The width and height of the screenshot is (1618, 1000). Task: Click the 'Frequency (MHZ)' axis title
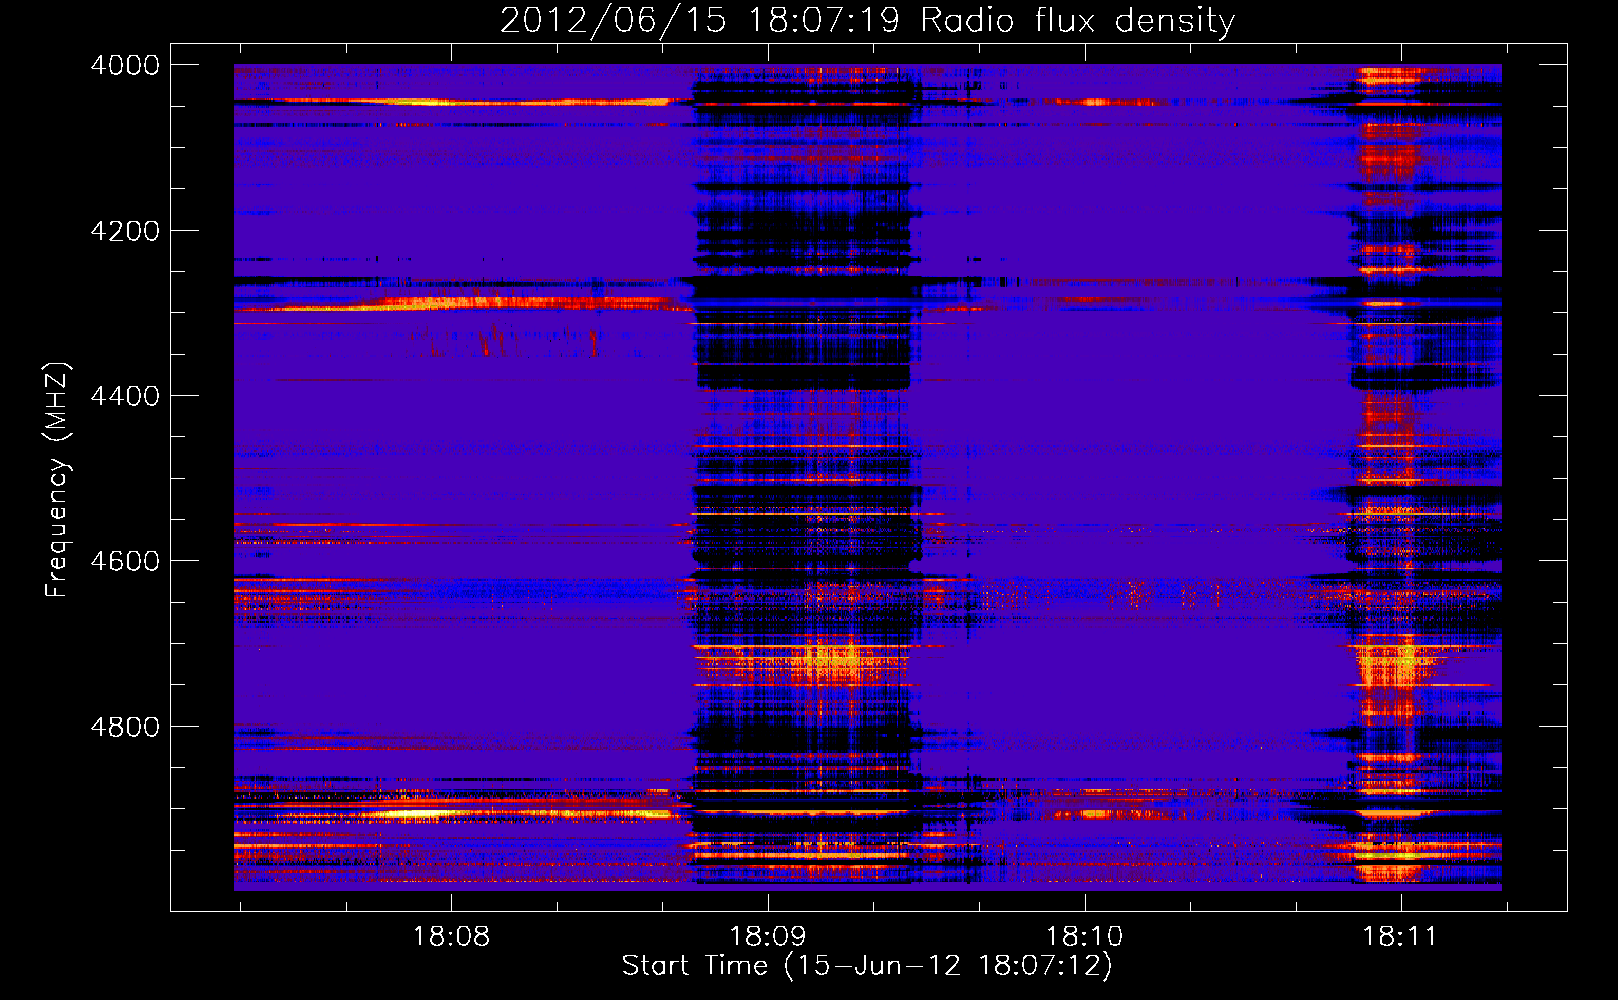coord(58,480)
